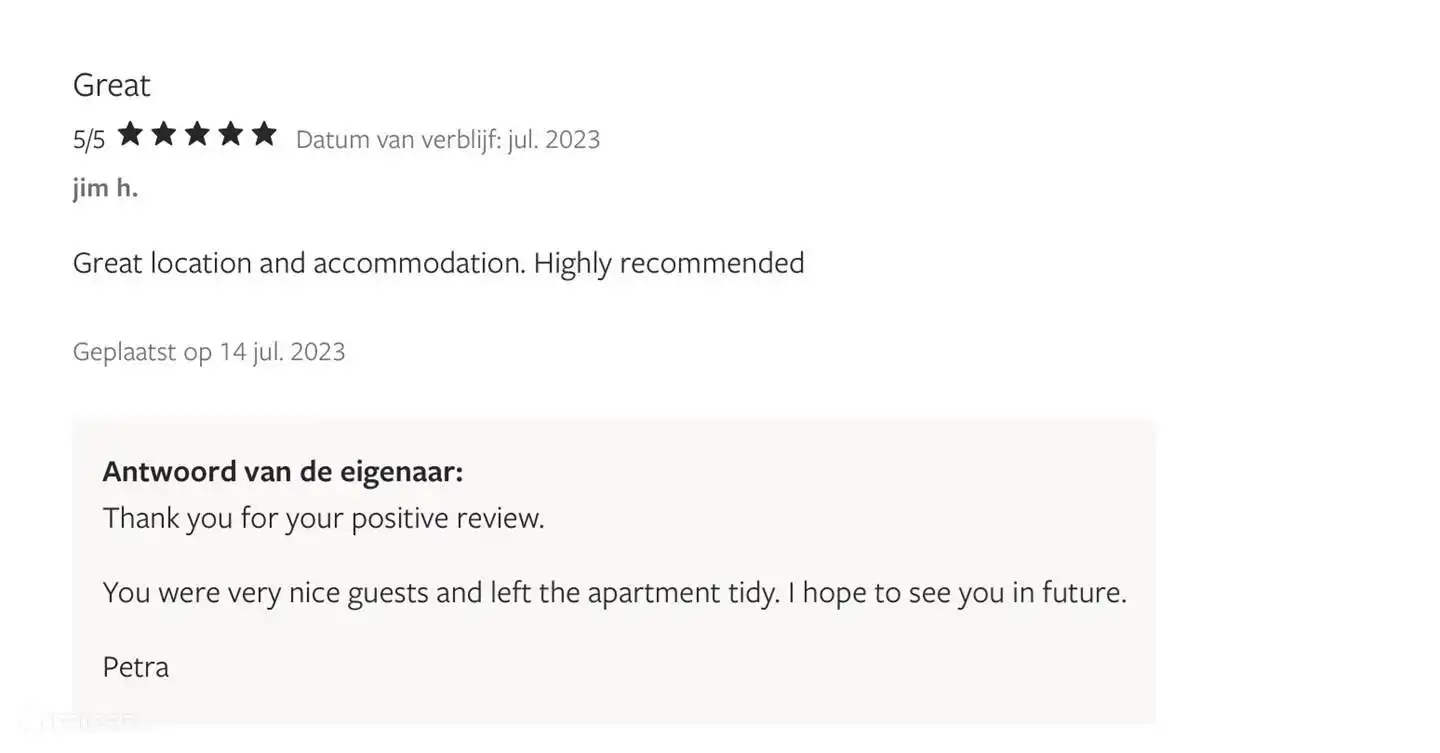Click the first star in the rating
This screenshot has height=753, width=1440.
coord(130,135)
